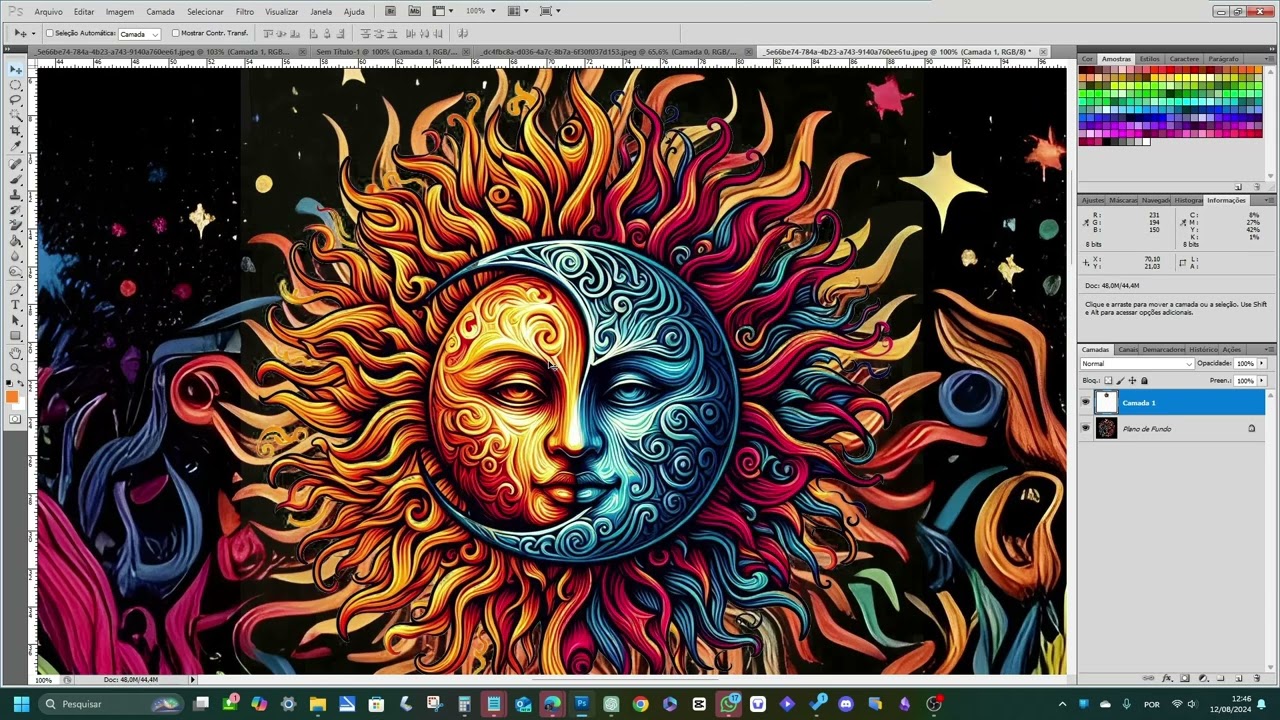This screenshot has width=1280, height=720.
Task: Open the Windows Start menu
Action: tap(21, 704)
